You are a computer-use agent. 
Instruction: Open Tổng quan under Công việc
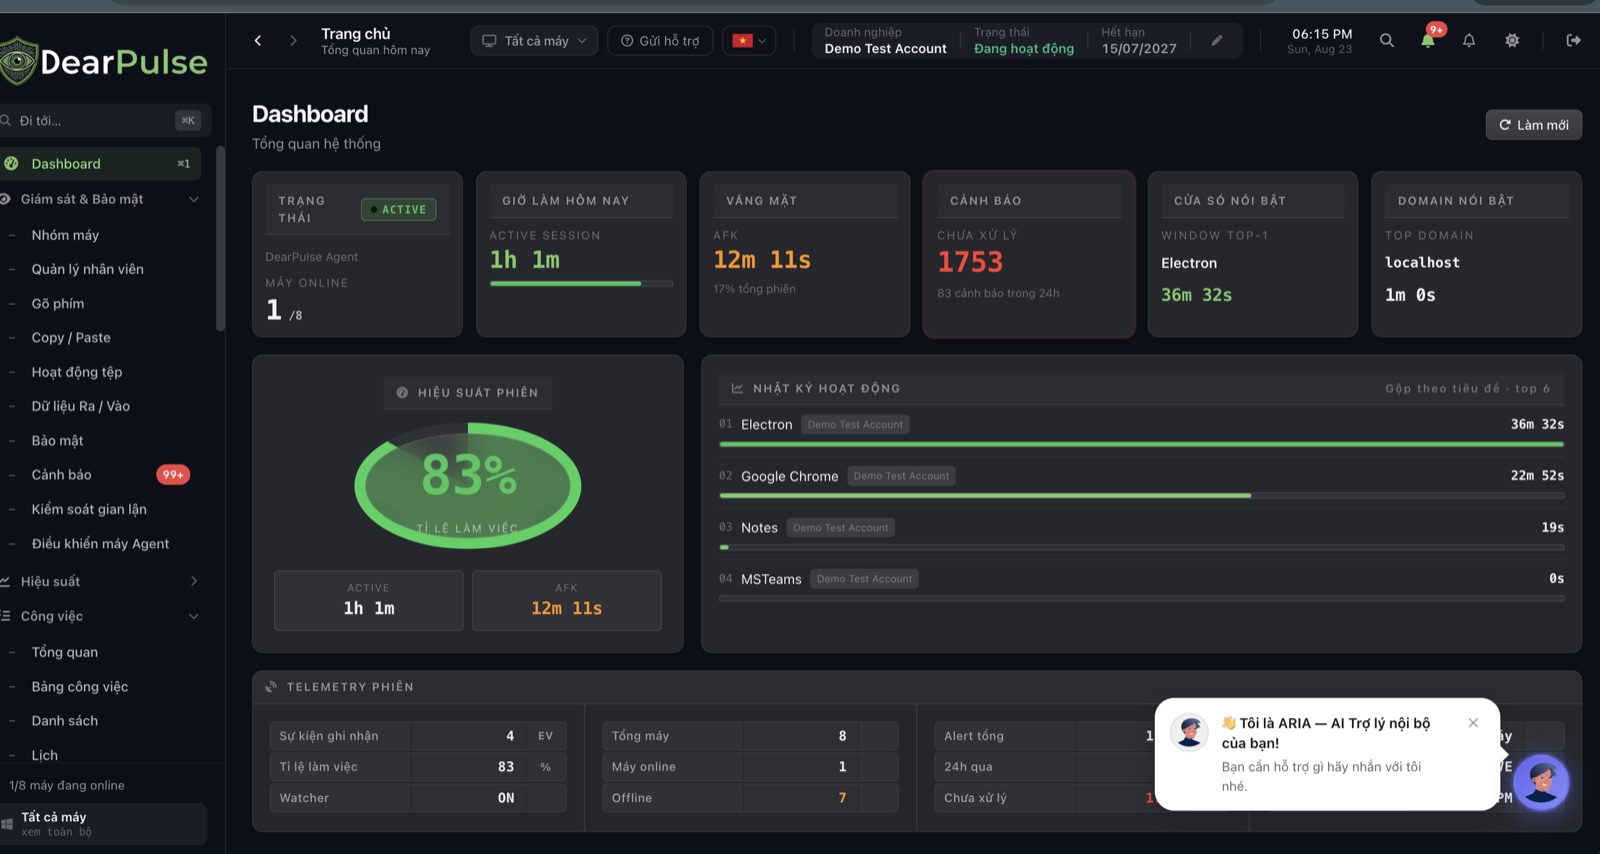pos(64,652)
